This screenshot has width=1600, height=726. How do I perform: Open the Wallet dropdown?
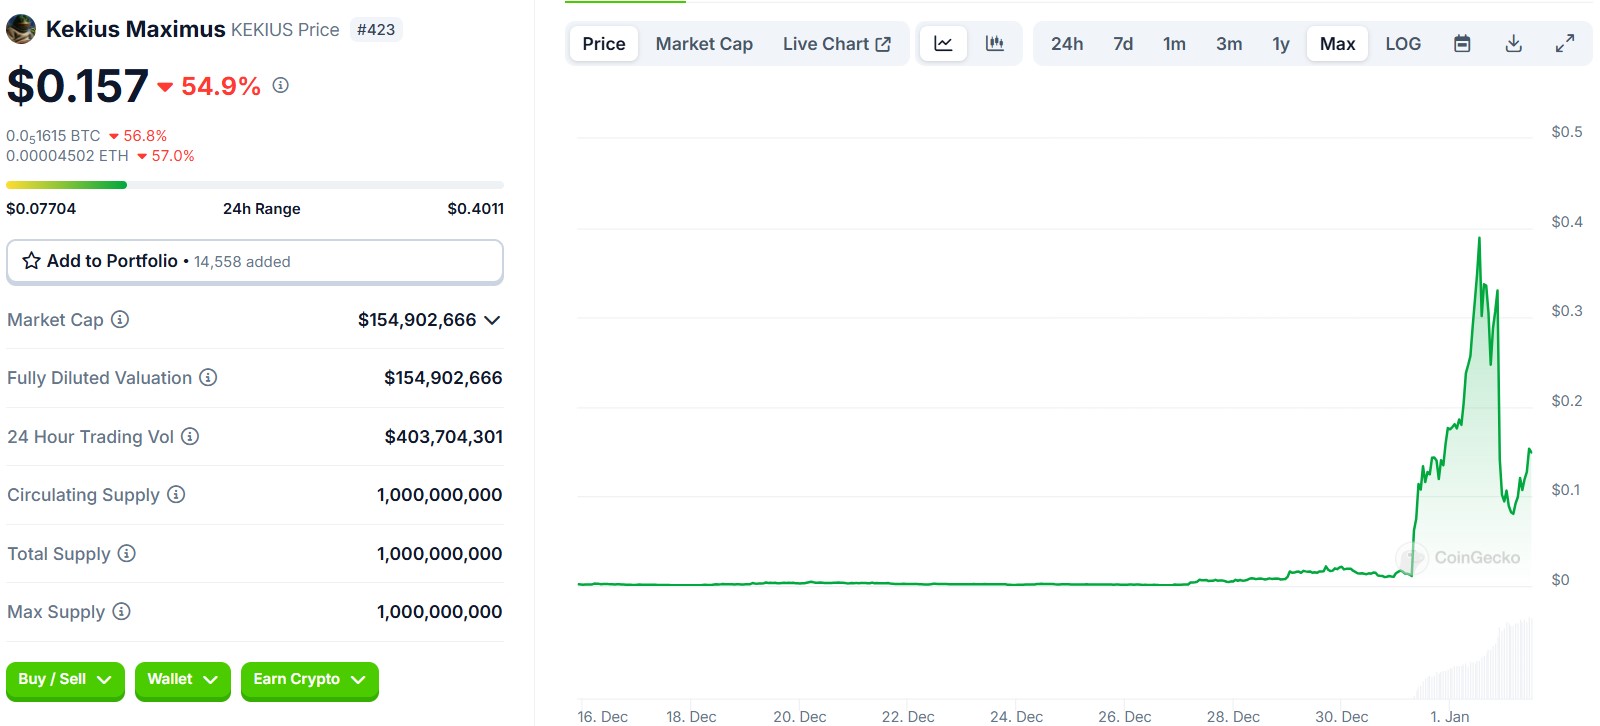click(x=183, y=680)
